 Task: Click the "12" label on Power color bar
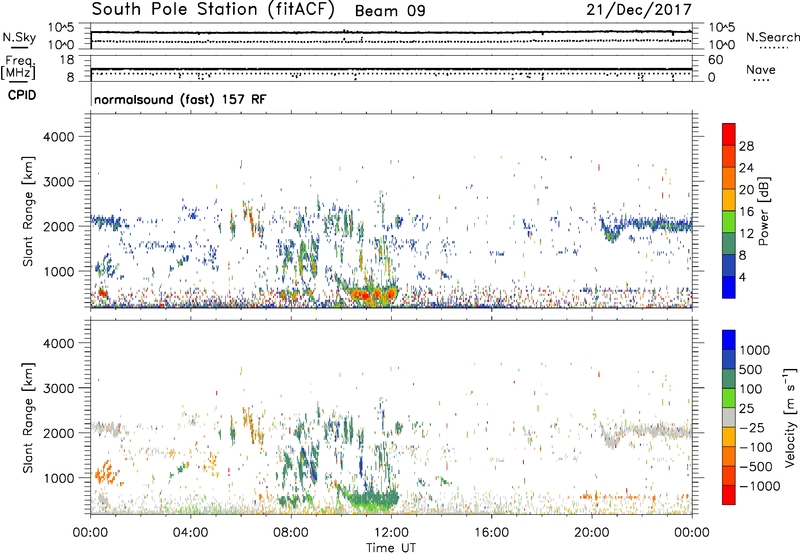pyautogui.click(x=746, y=234)
